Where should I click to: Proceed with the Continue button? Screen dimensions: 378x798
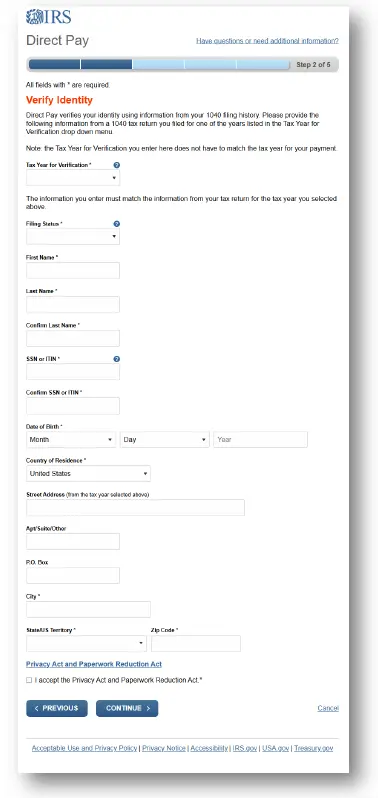point(127,708)
